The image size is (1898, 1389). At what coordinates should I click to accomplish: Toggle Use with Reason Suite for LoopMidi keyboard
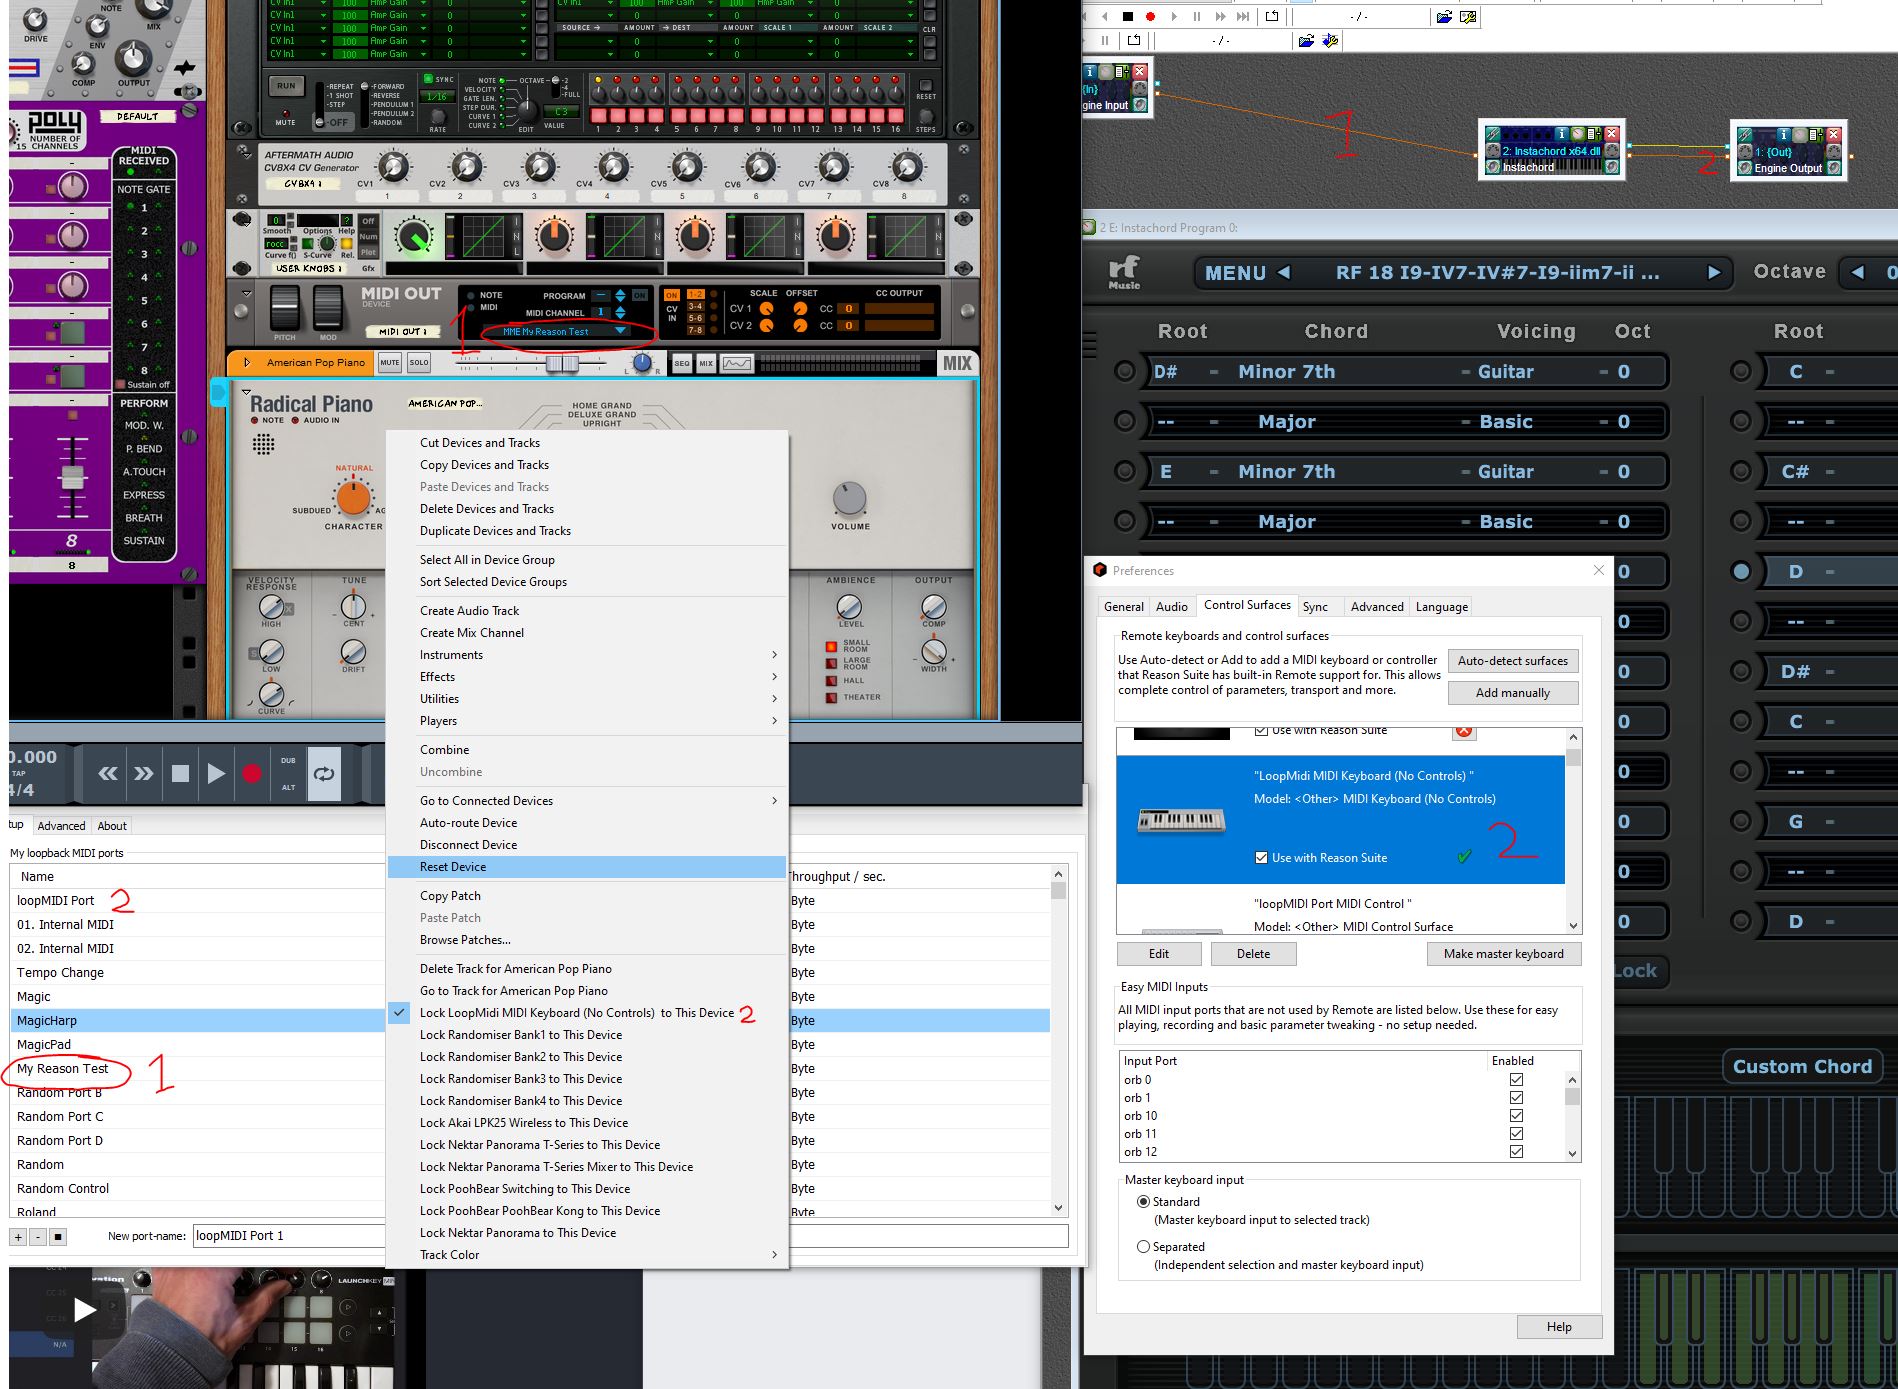click(x=1261, y=857)
